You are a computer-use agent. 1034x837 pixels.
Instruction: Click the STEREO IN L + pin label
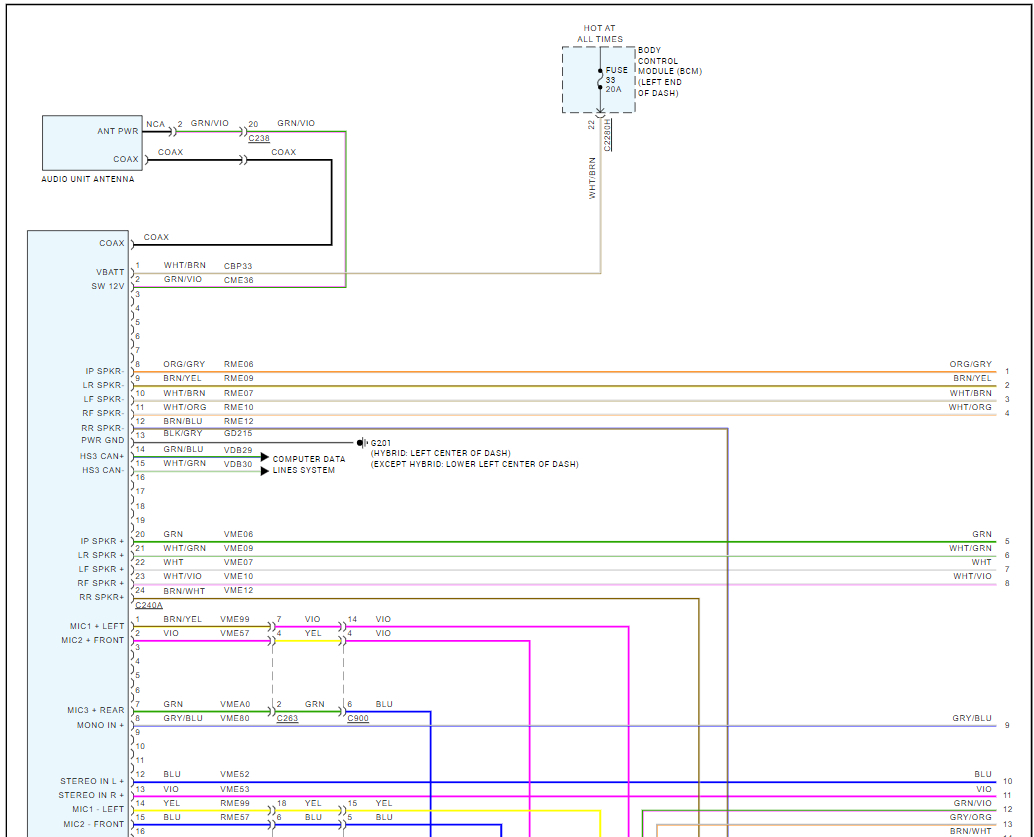(x=92, y=781)
